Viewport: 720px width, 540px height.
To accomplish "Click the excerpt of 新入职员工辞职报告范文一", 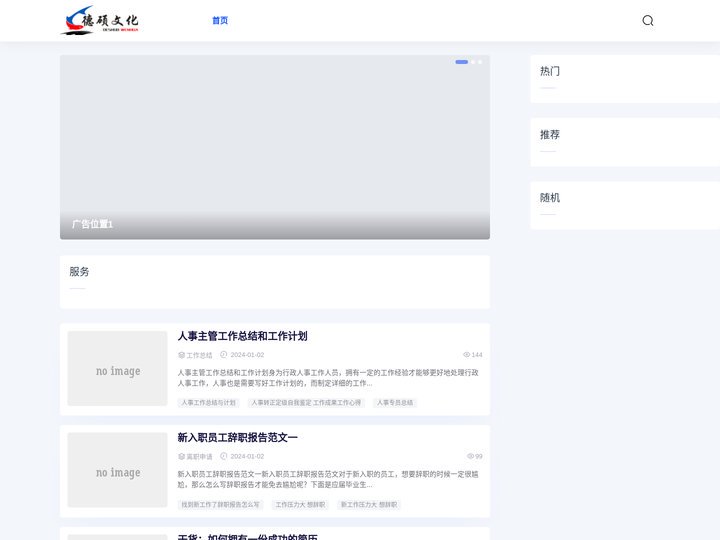I will [328, 479].
